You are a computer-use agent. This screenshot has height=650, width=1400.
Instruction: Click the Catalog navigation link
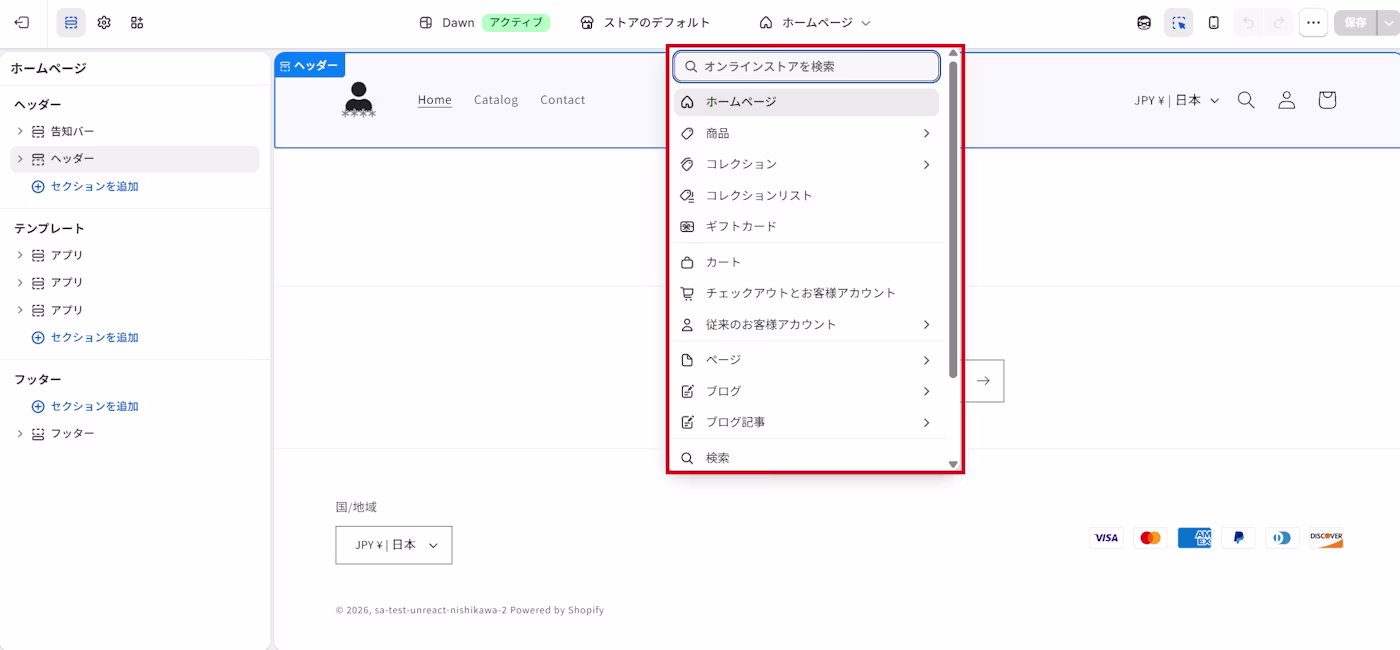[x=496, y=99]
